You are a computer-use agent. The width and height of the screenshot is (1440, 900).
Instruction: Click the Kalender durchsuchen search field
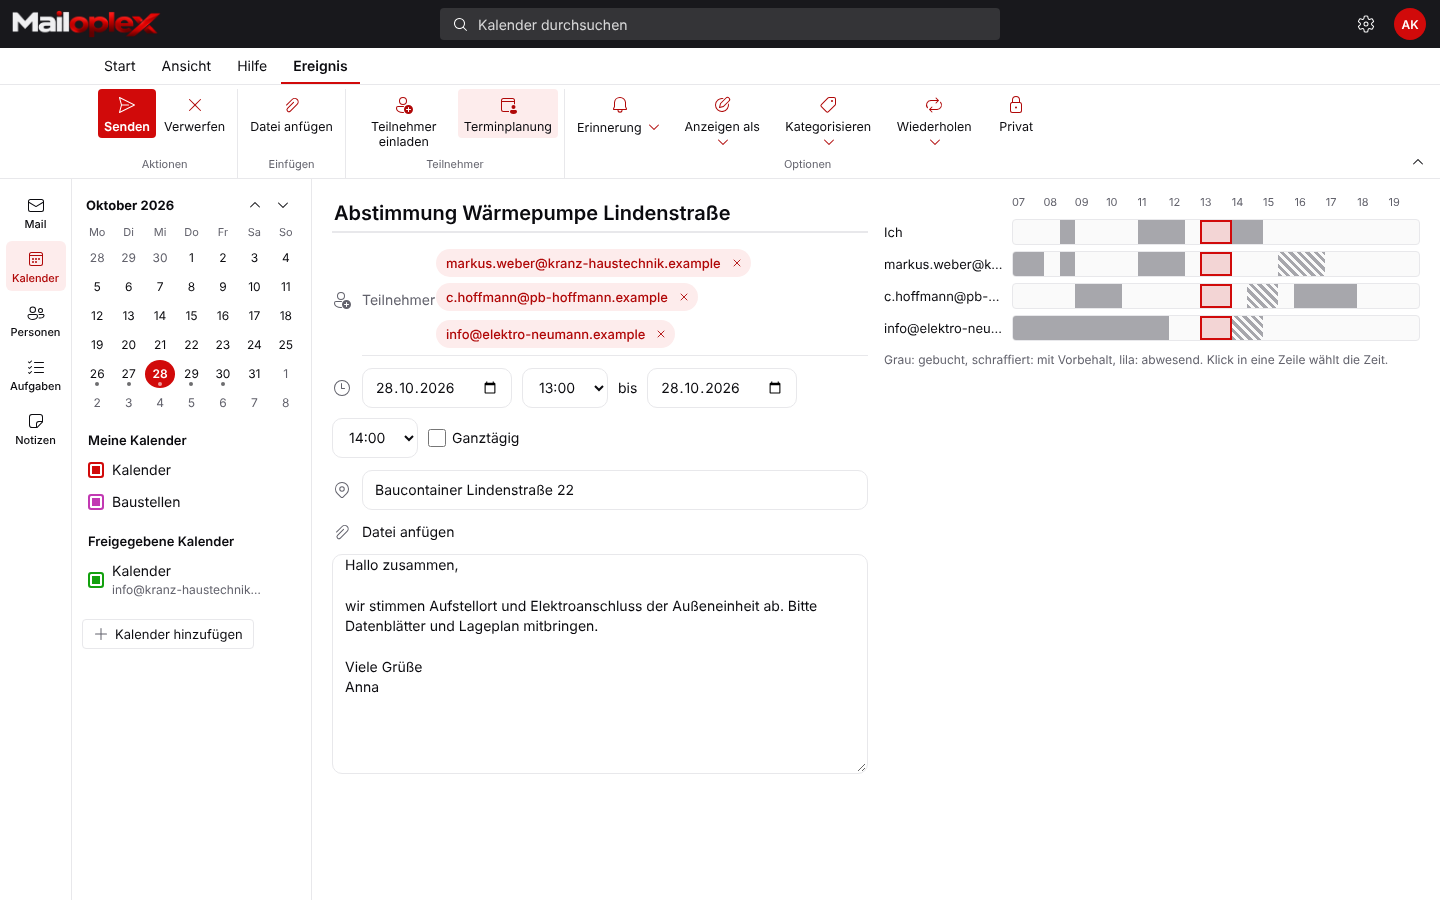click(x=720, y=24)
